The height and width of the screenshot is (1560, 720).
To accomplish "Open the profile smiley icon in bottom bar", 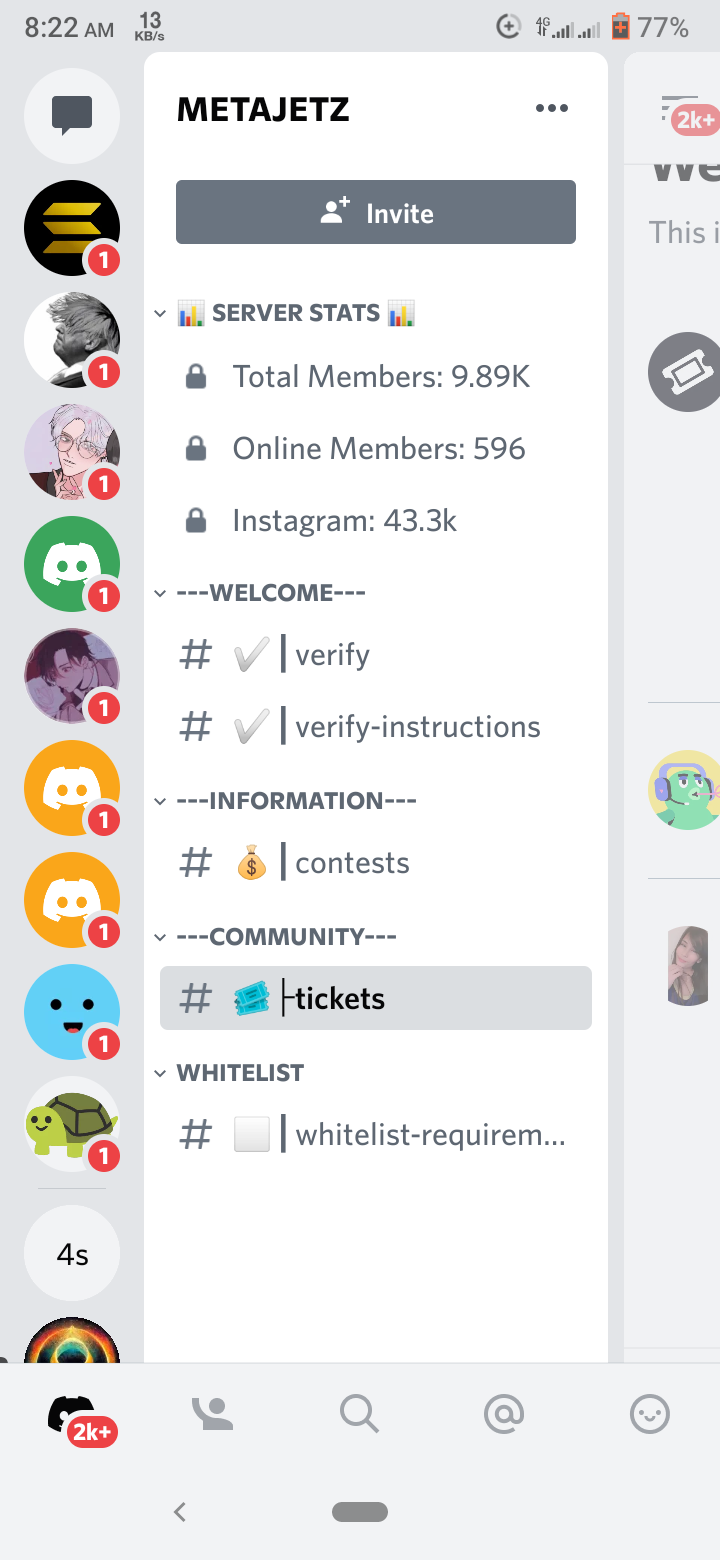I will (650, 1414).
